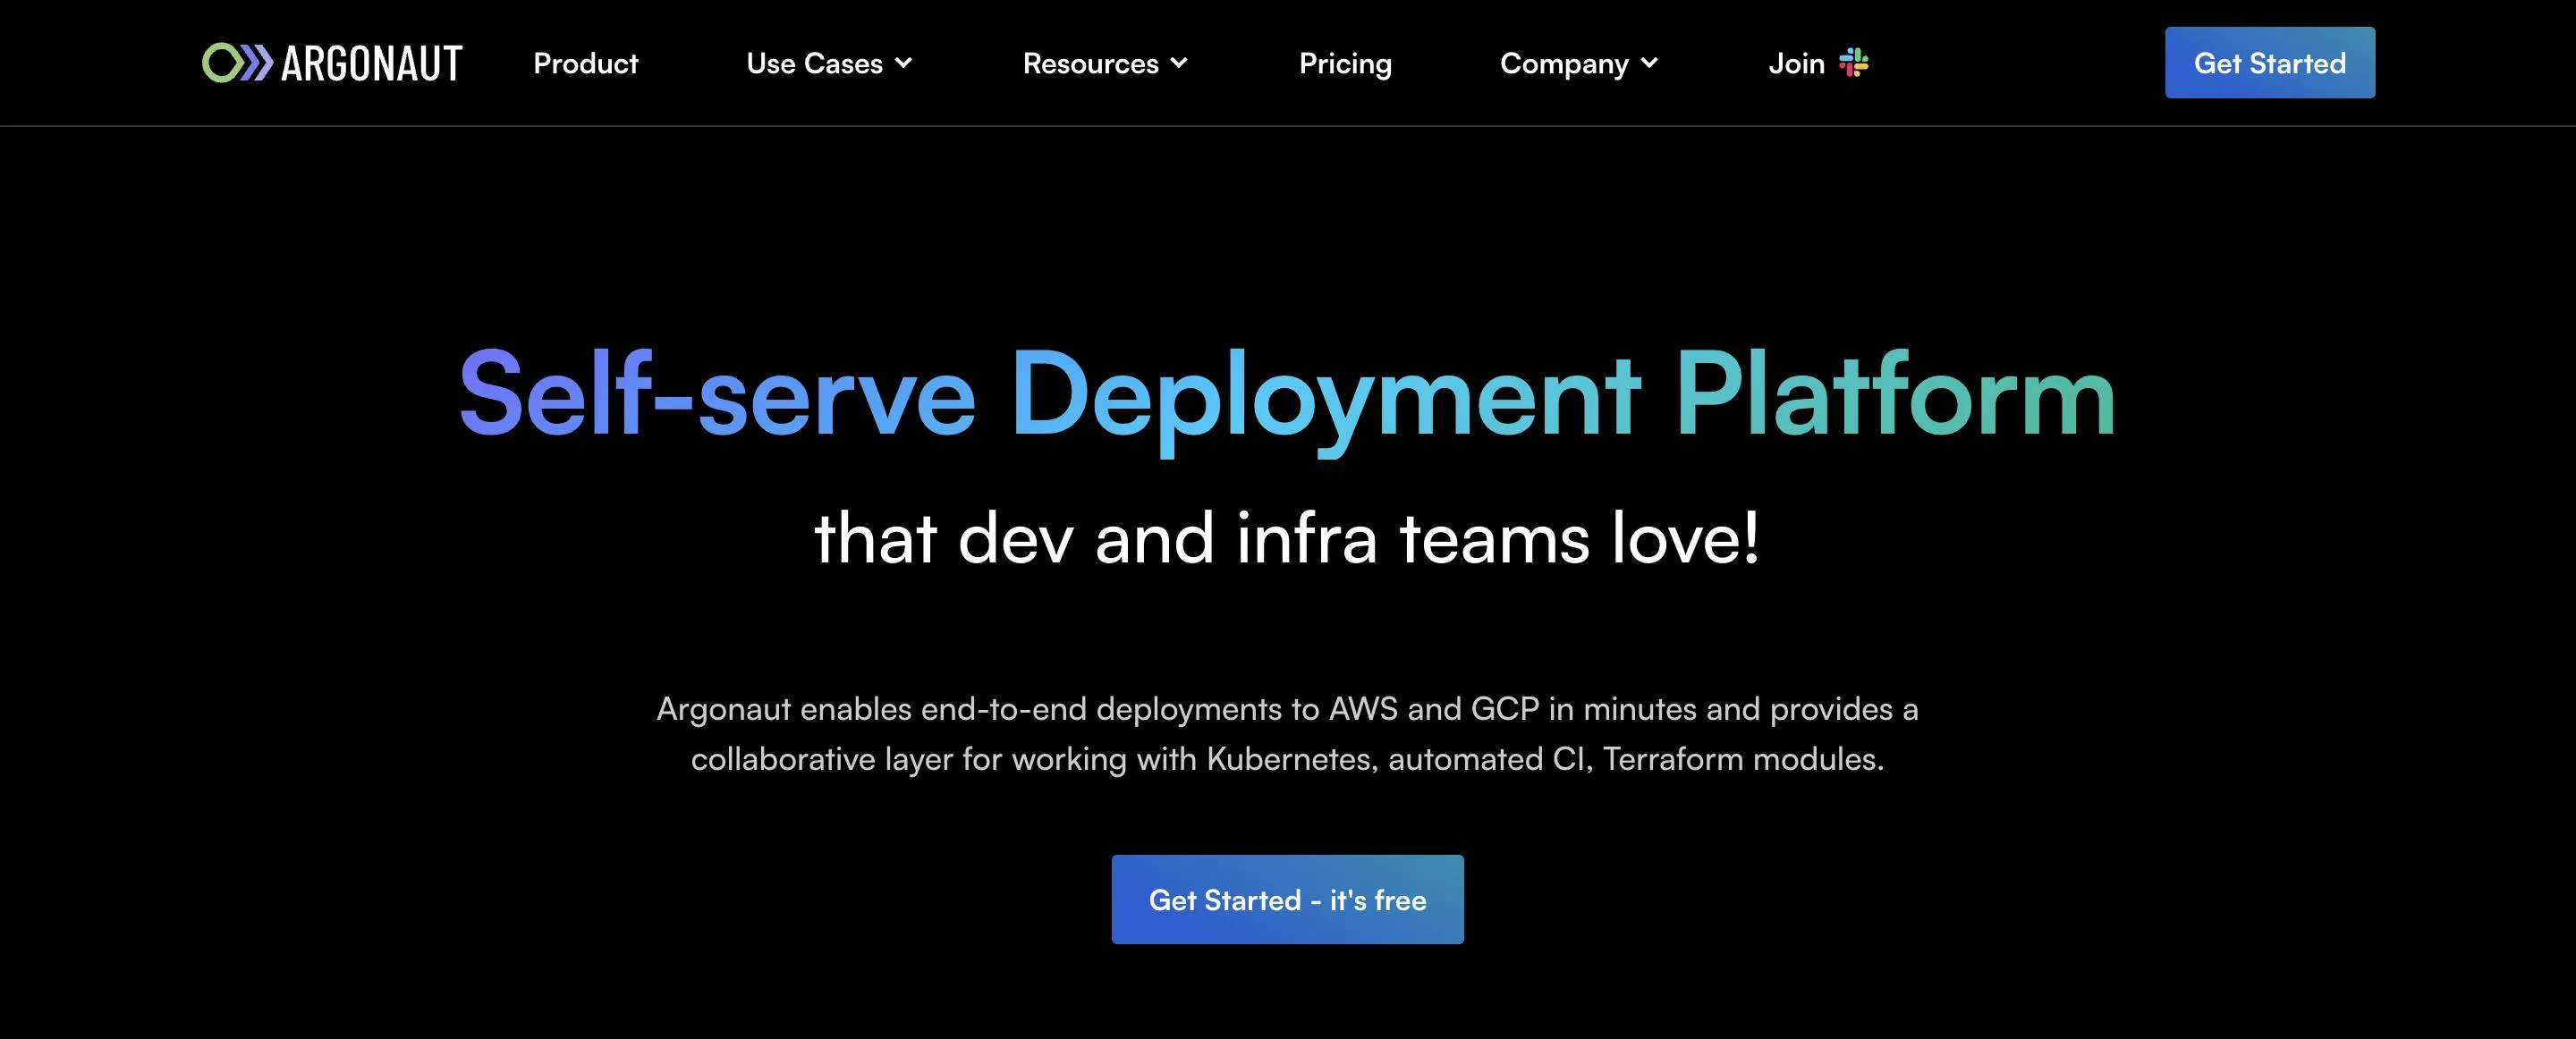2576x1039 pixels.
Task: Expand the Resources chevron arrow
Action: tap(1180, 63)
